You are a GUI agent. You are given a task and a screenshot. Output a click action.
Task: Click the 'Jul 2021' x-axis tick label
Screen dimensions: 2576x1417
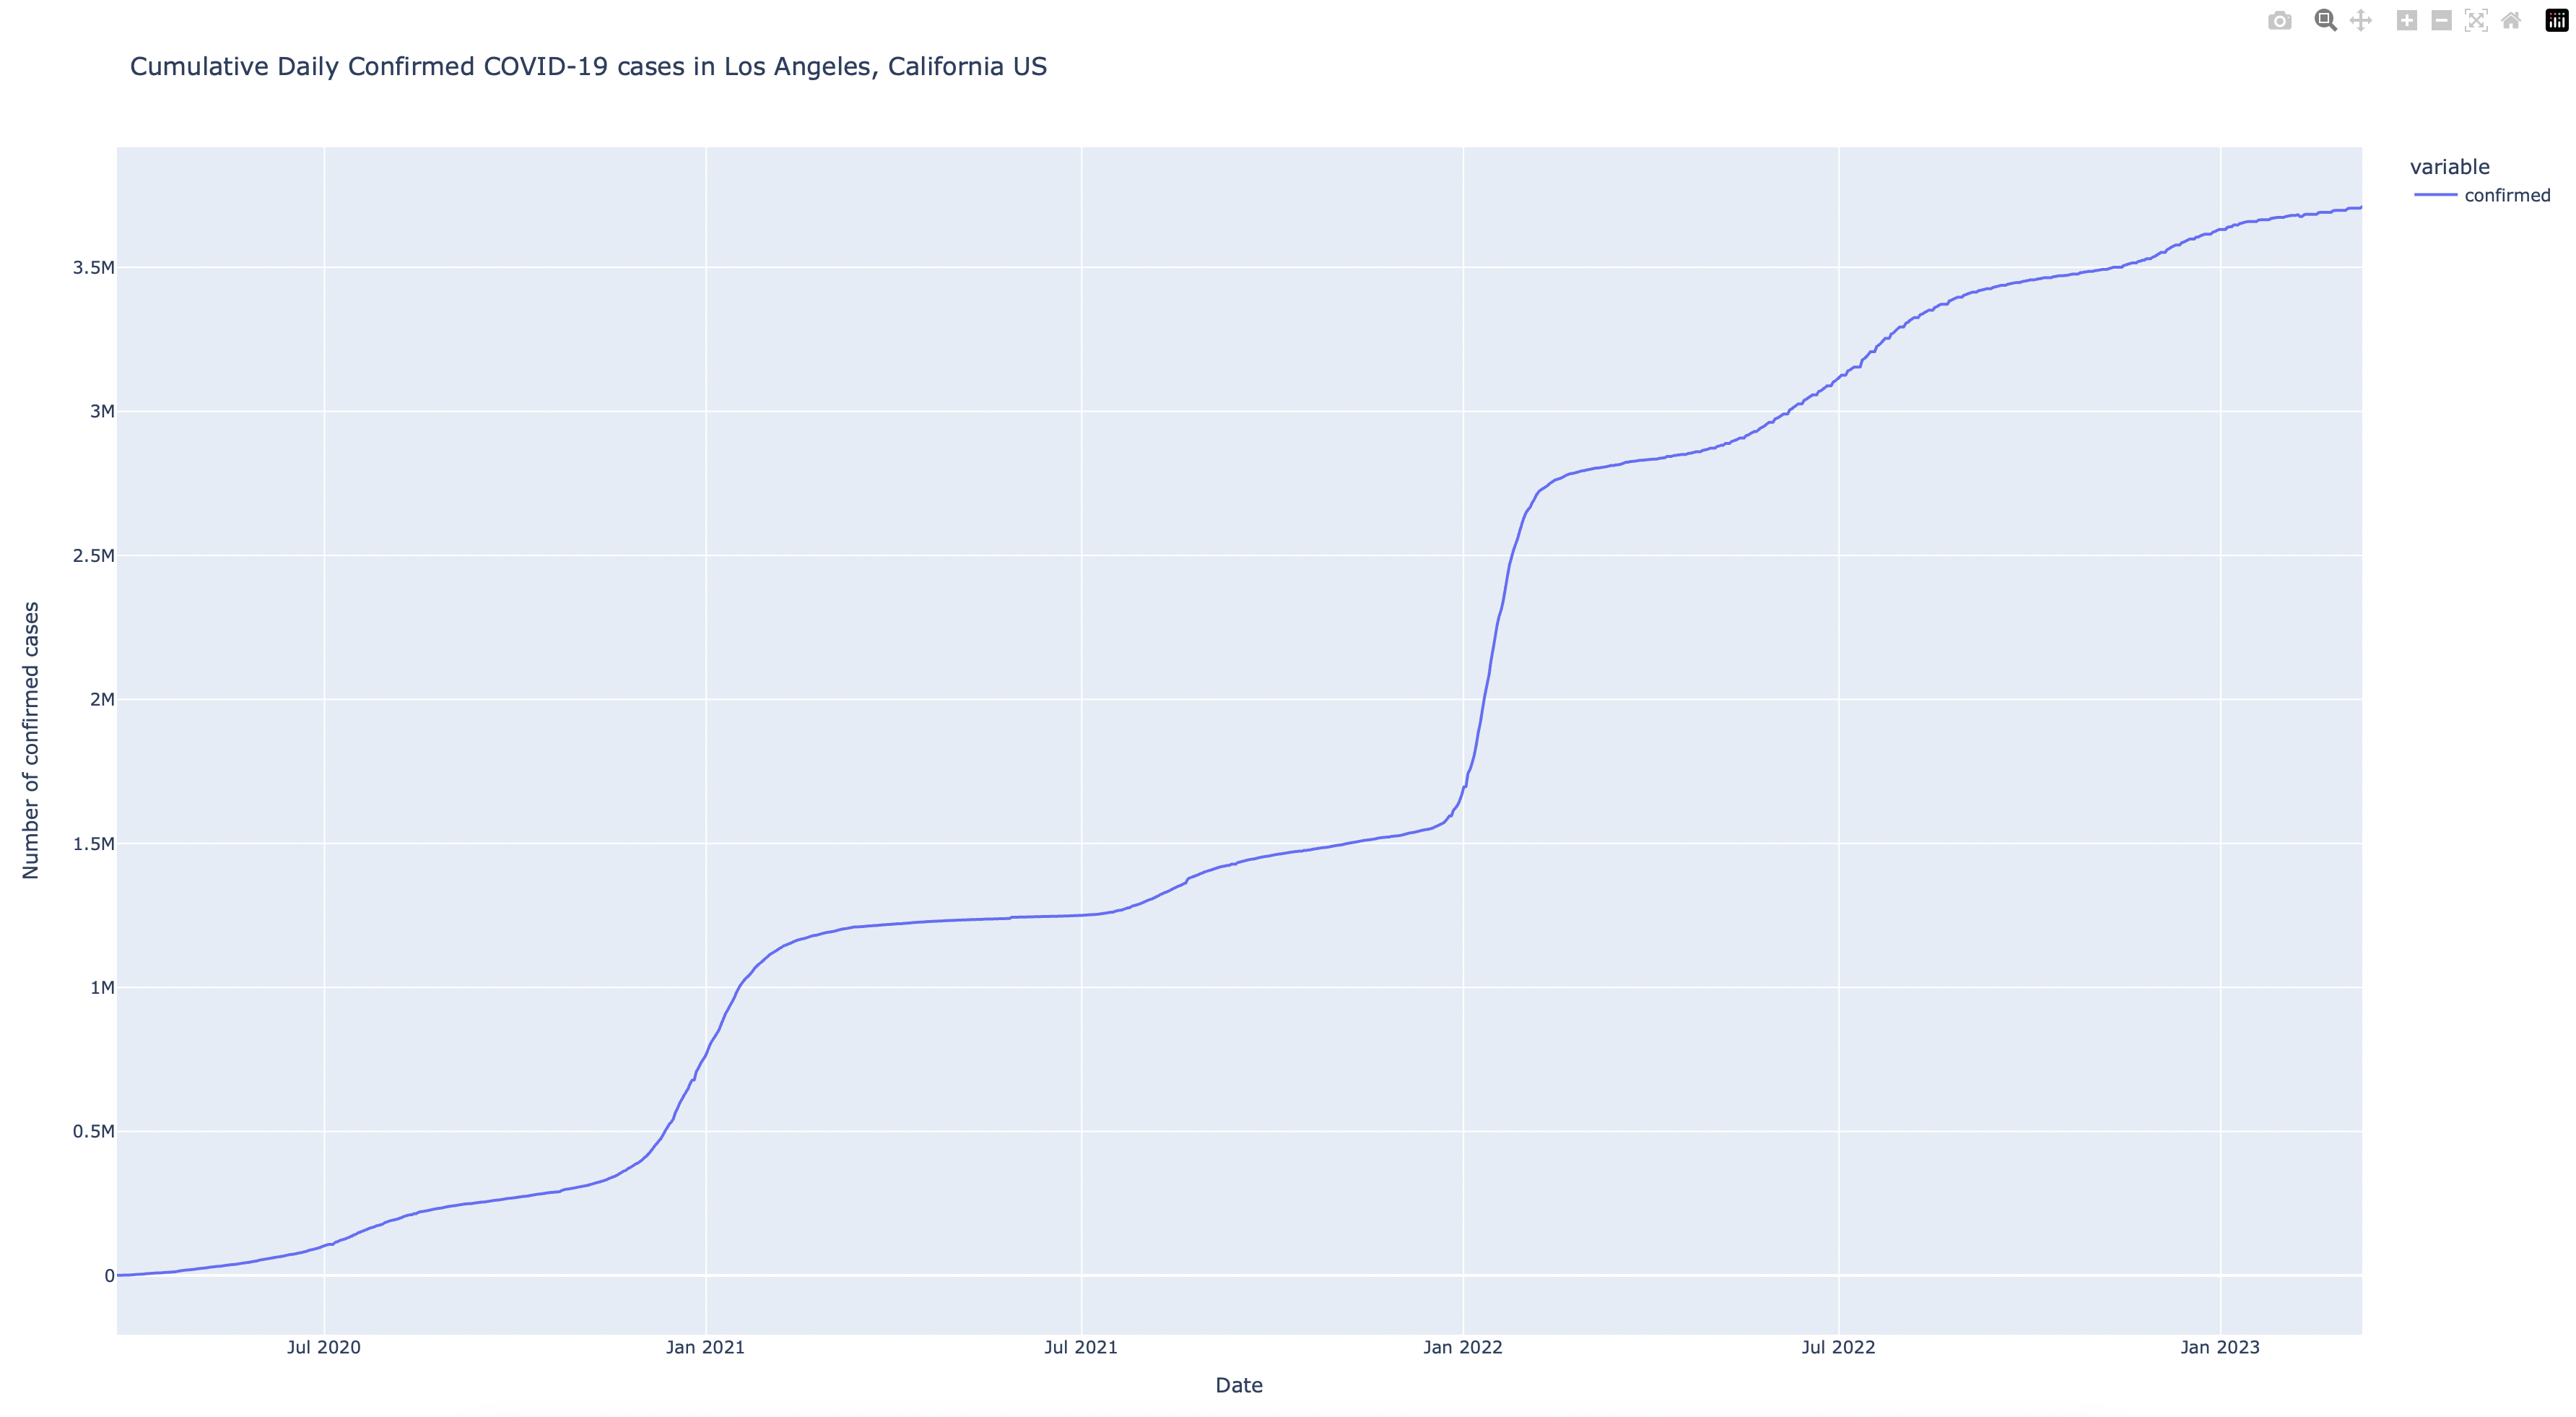[1080, 1347]
